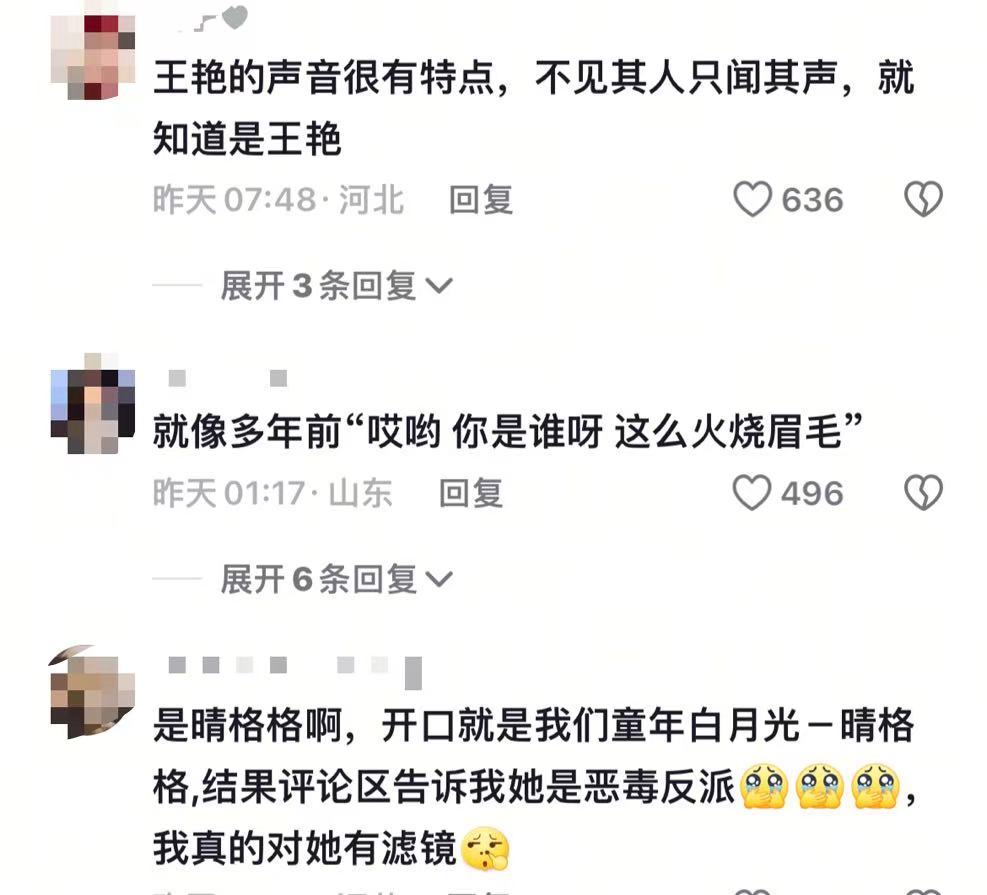Like the comment with 636 likes
This screenshot has width=987, height=895.
click(x=752, y=199)
